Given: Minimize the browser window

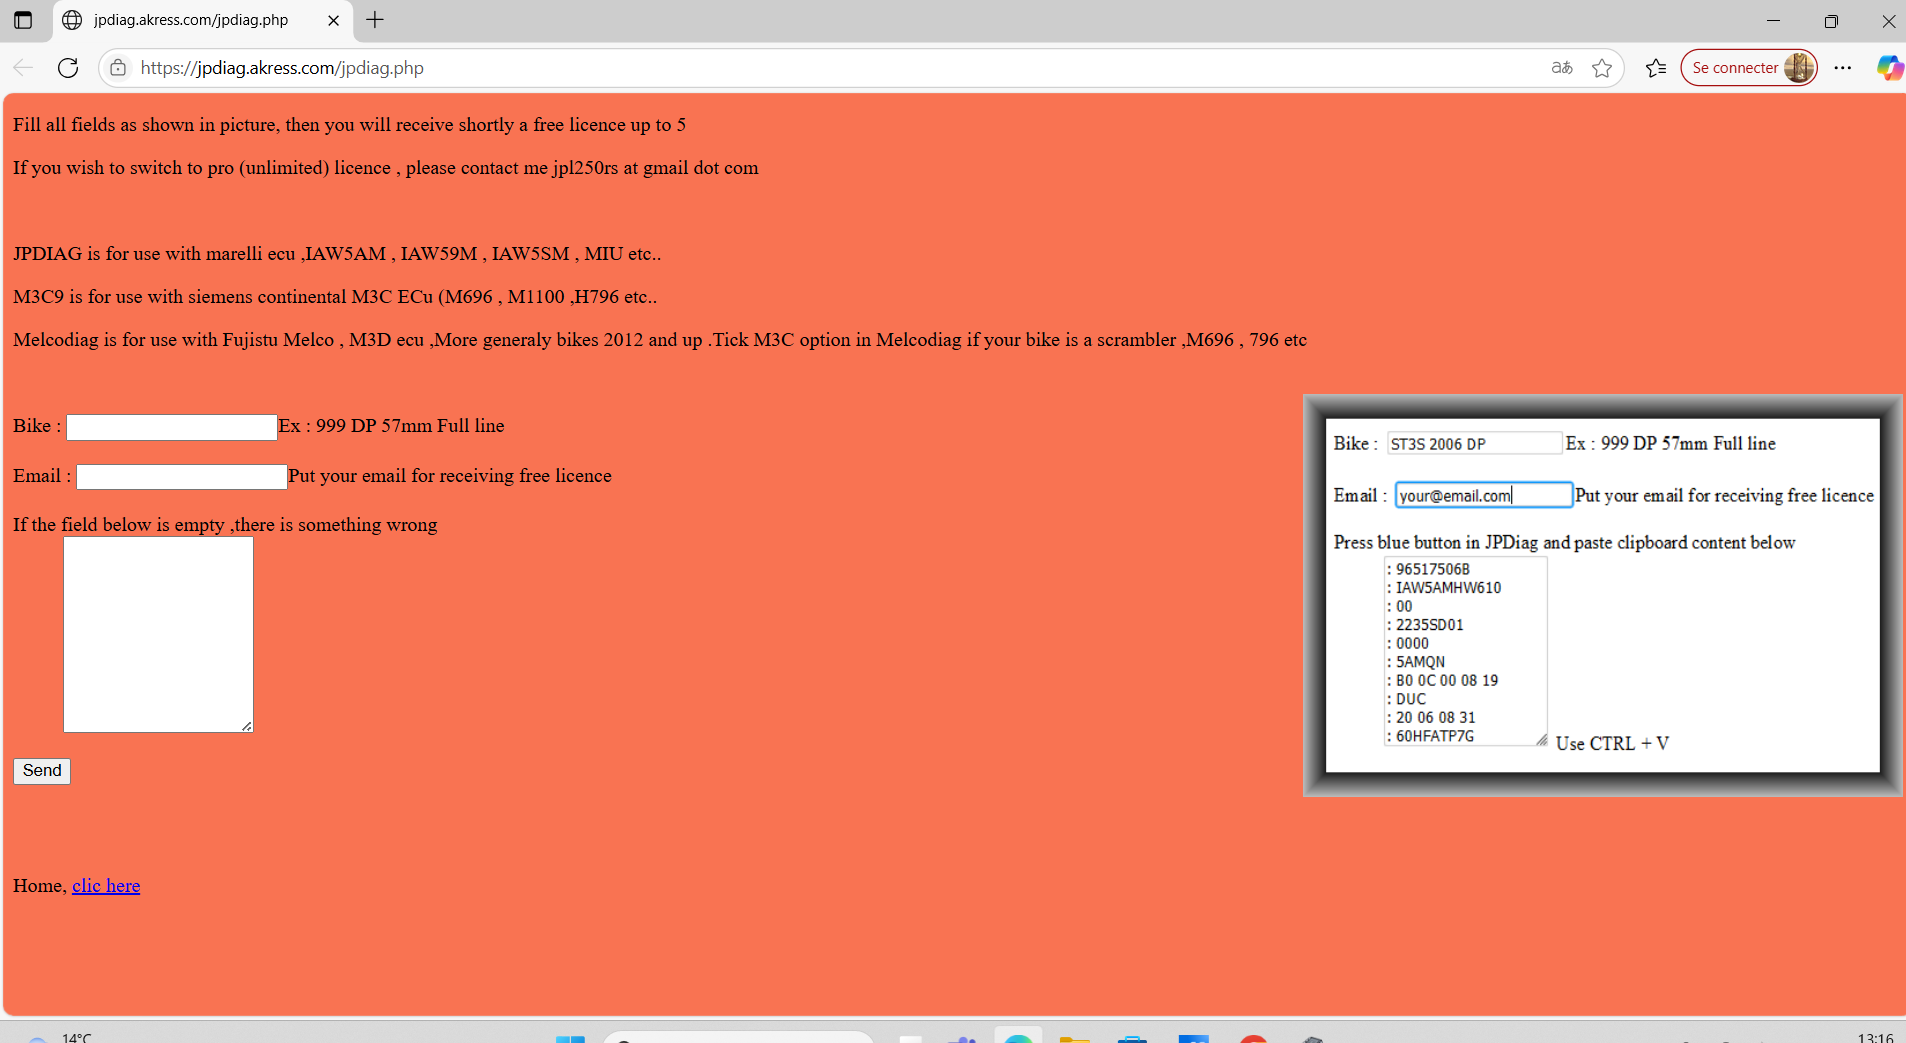Looking at the screenshot, I should click(x=1773, y=20).
